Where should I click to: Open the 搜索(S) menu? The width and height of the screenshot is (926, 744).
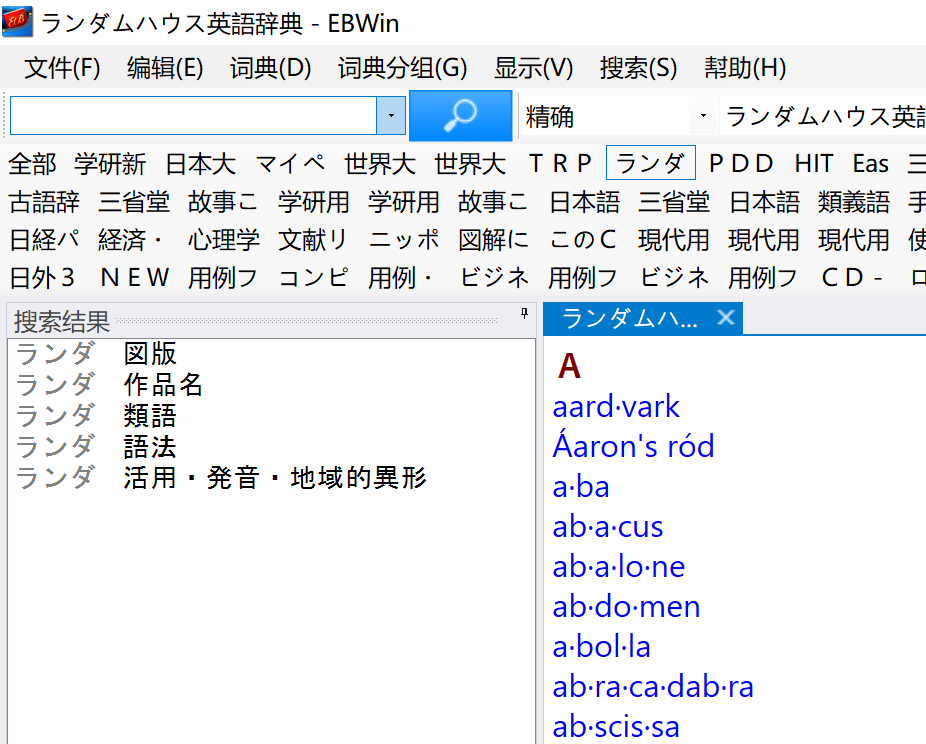(x=638, y=68)
